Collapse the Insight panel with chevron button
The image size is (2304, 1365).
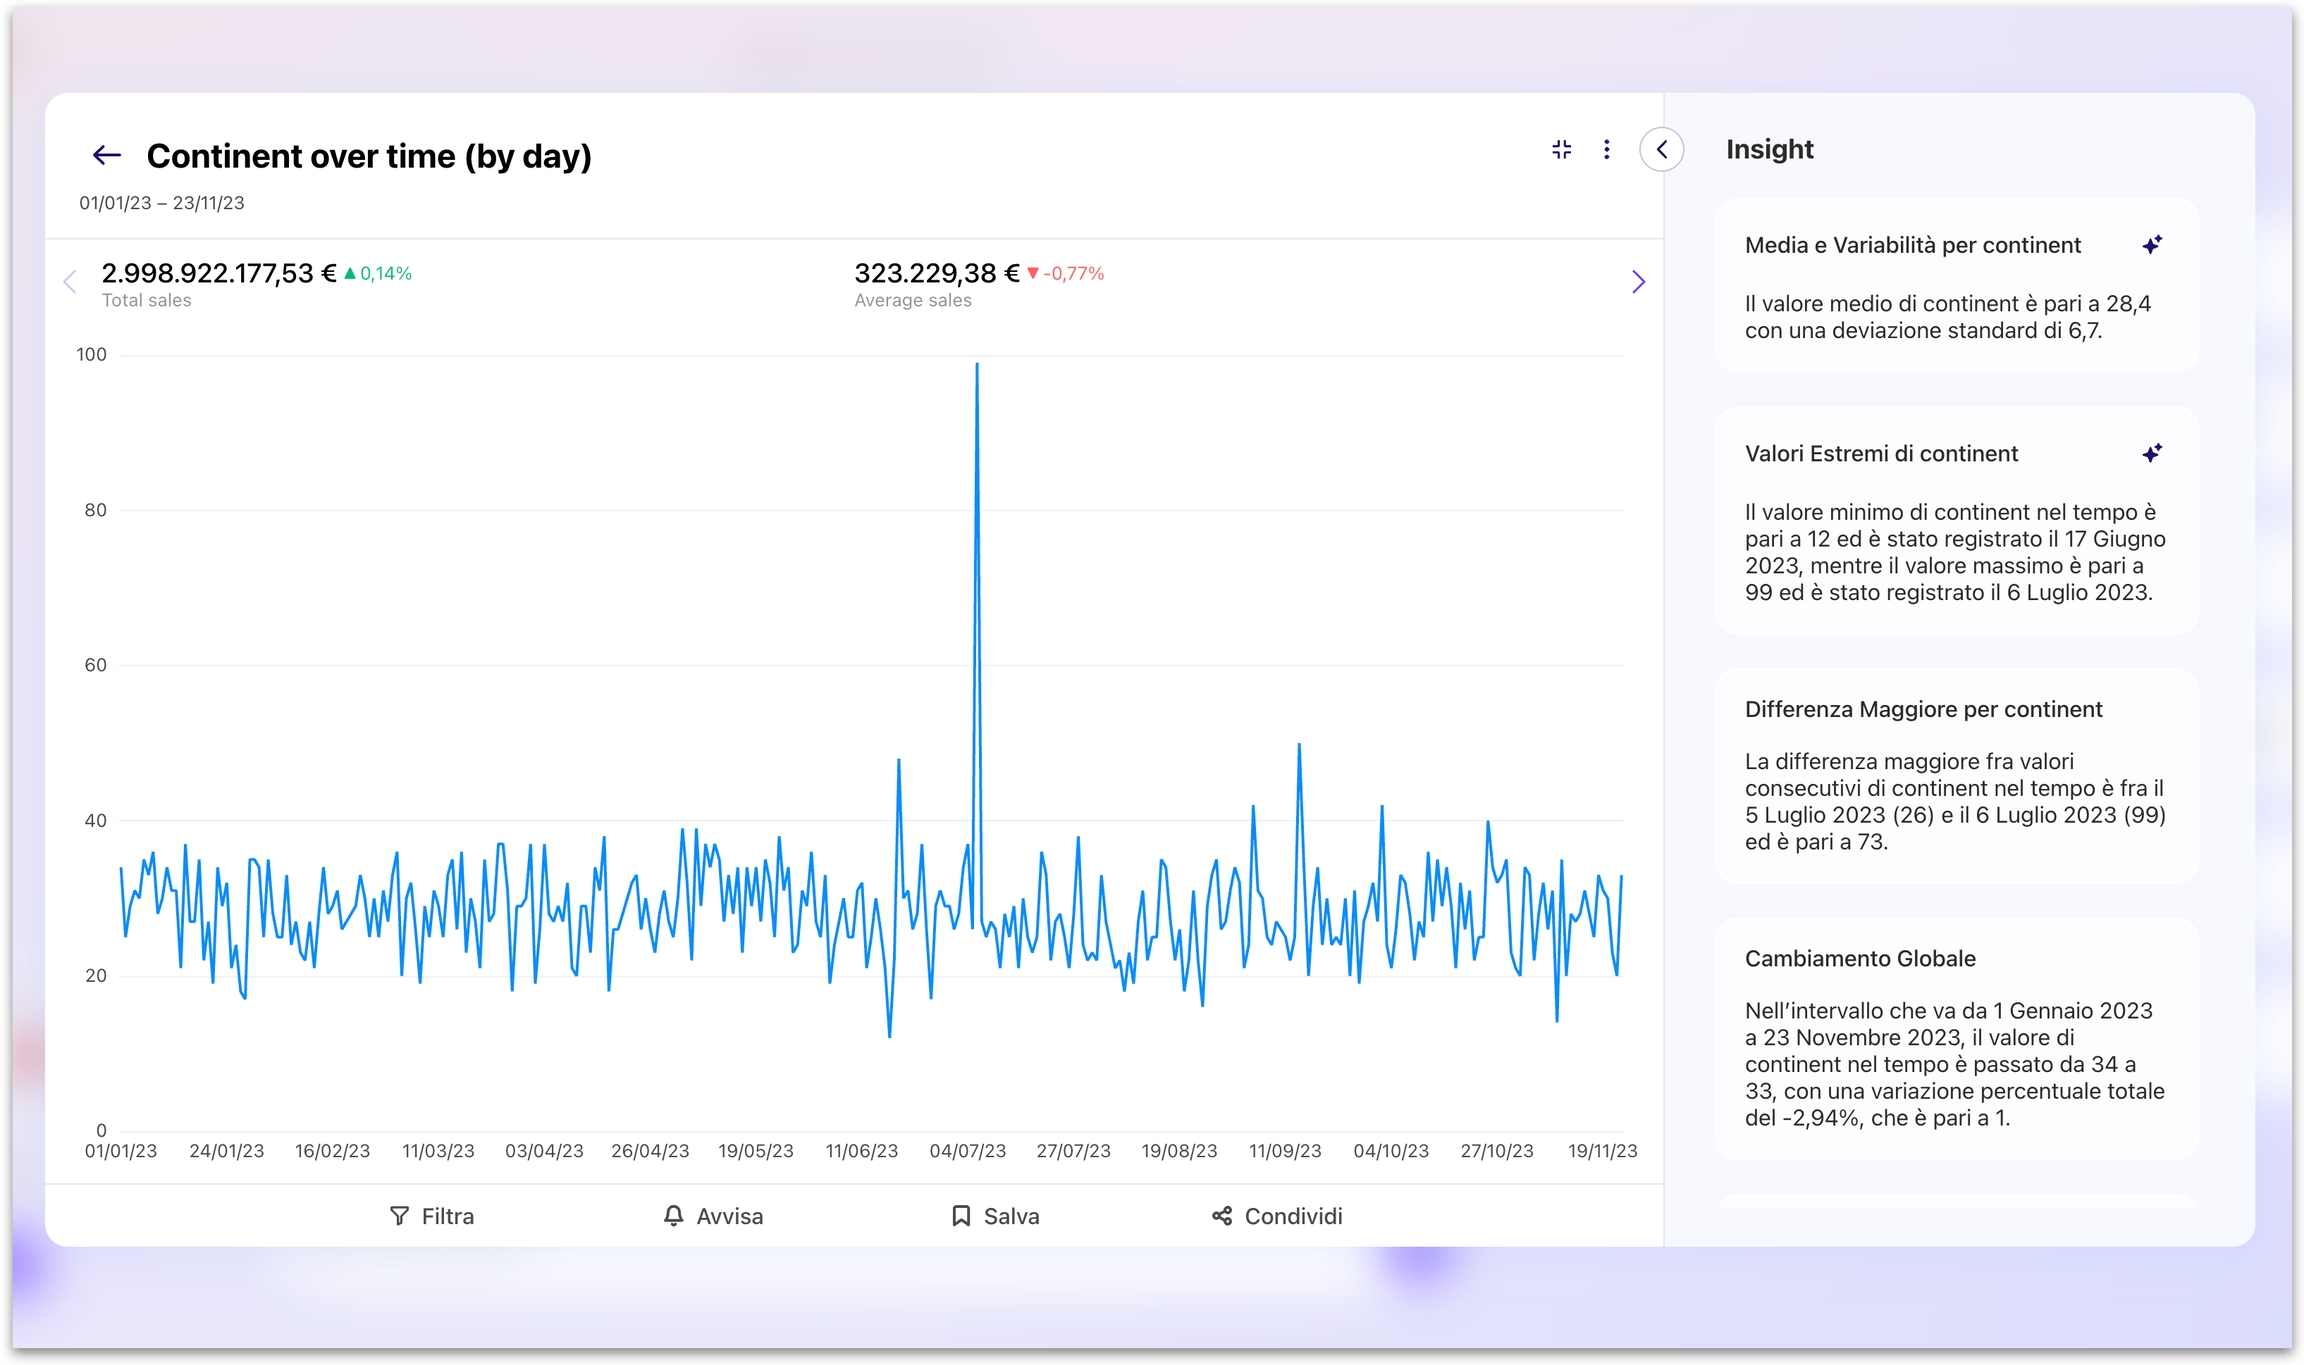pos(1661,150)
